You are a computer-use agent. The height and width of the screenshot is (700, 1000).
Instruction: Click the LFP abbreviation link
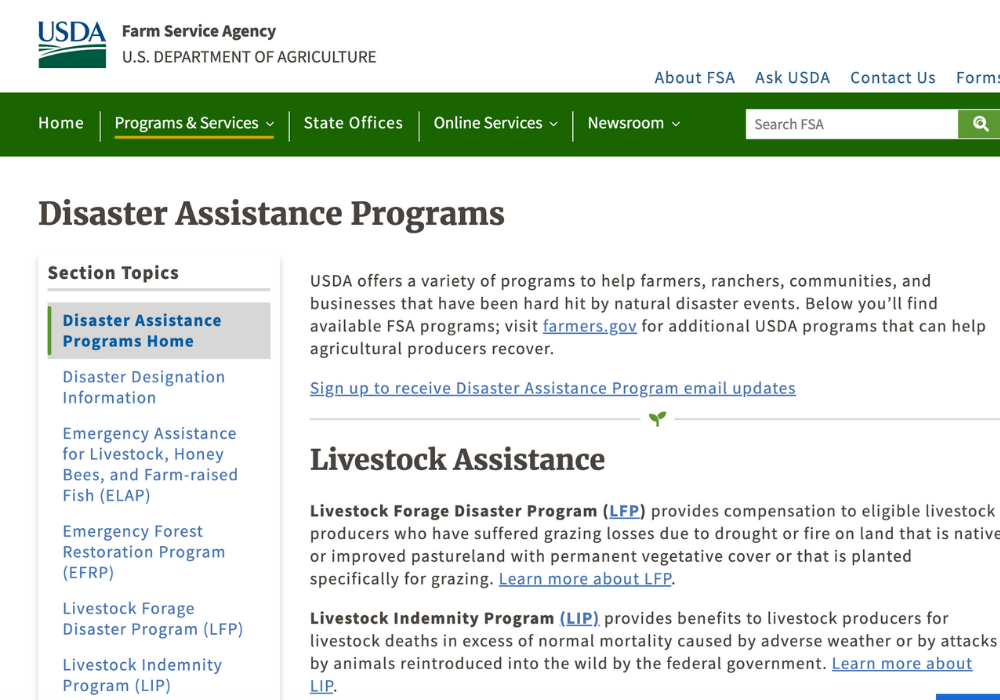pos(624,511)
